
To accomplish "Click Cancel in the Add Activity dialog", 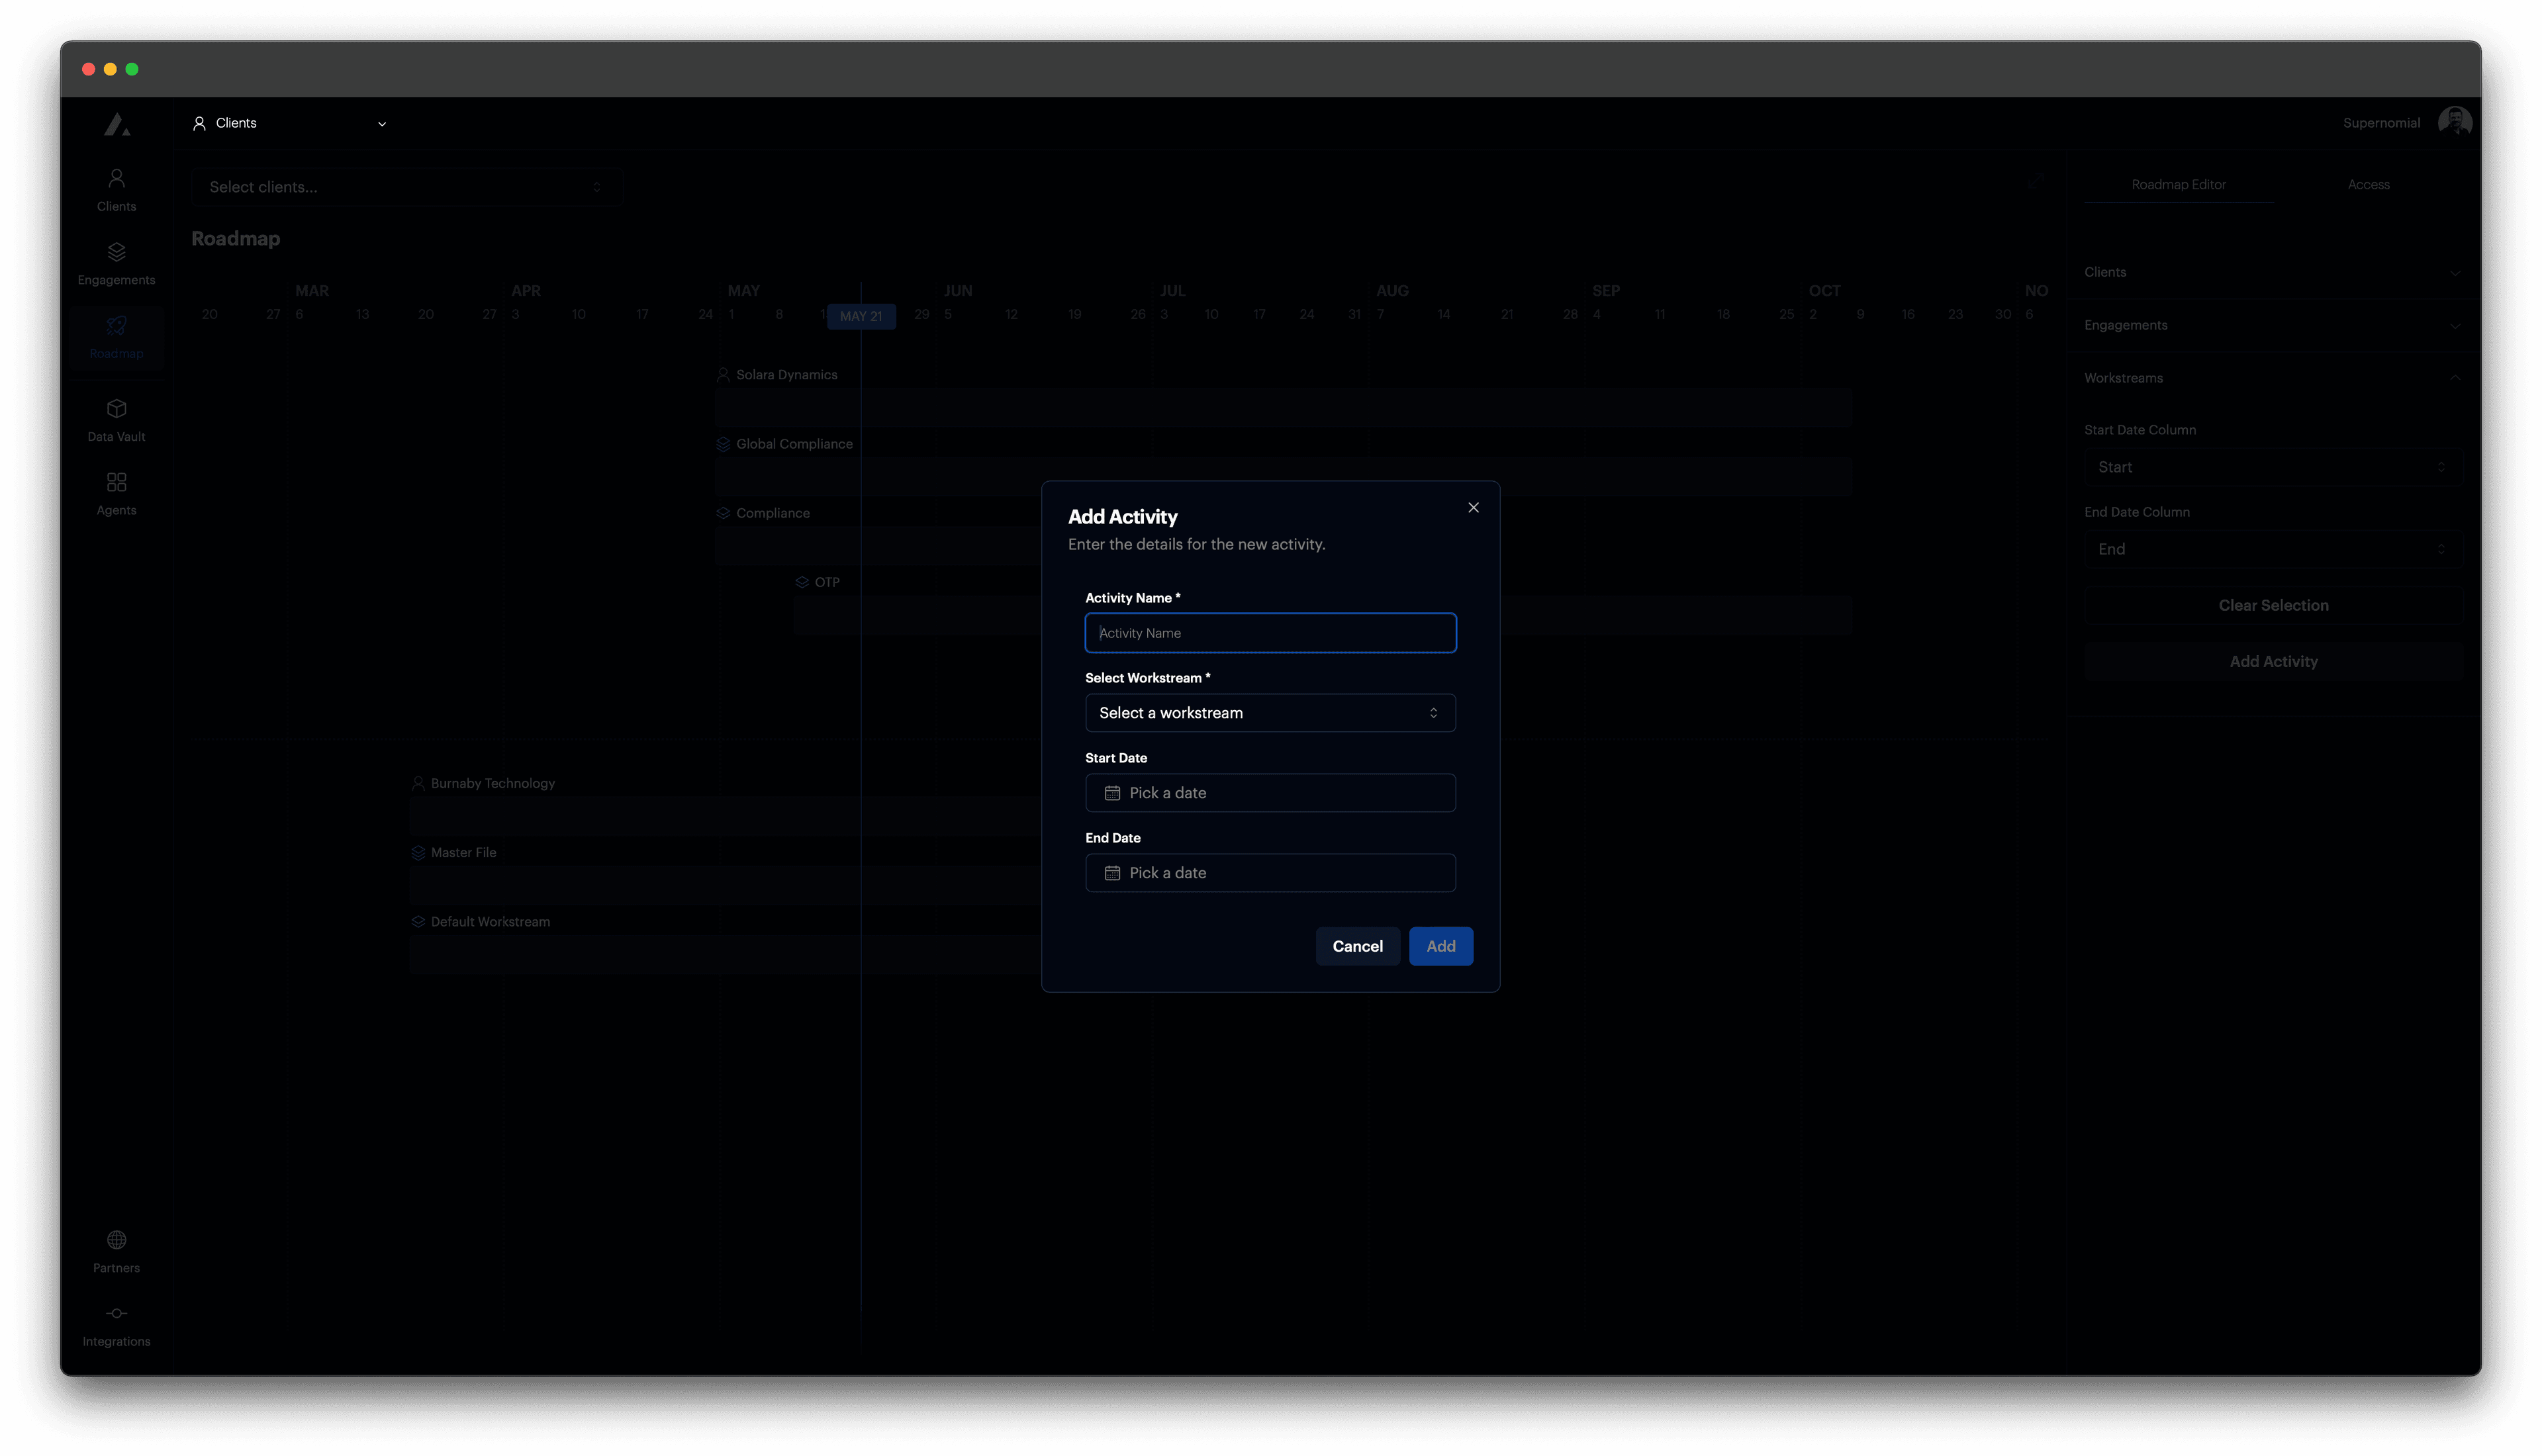I will (1357, 945).
